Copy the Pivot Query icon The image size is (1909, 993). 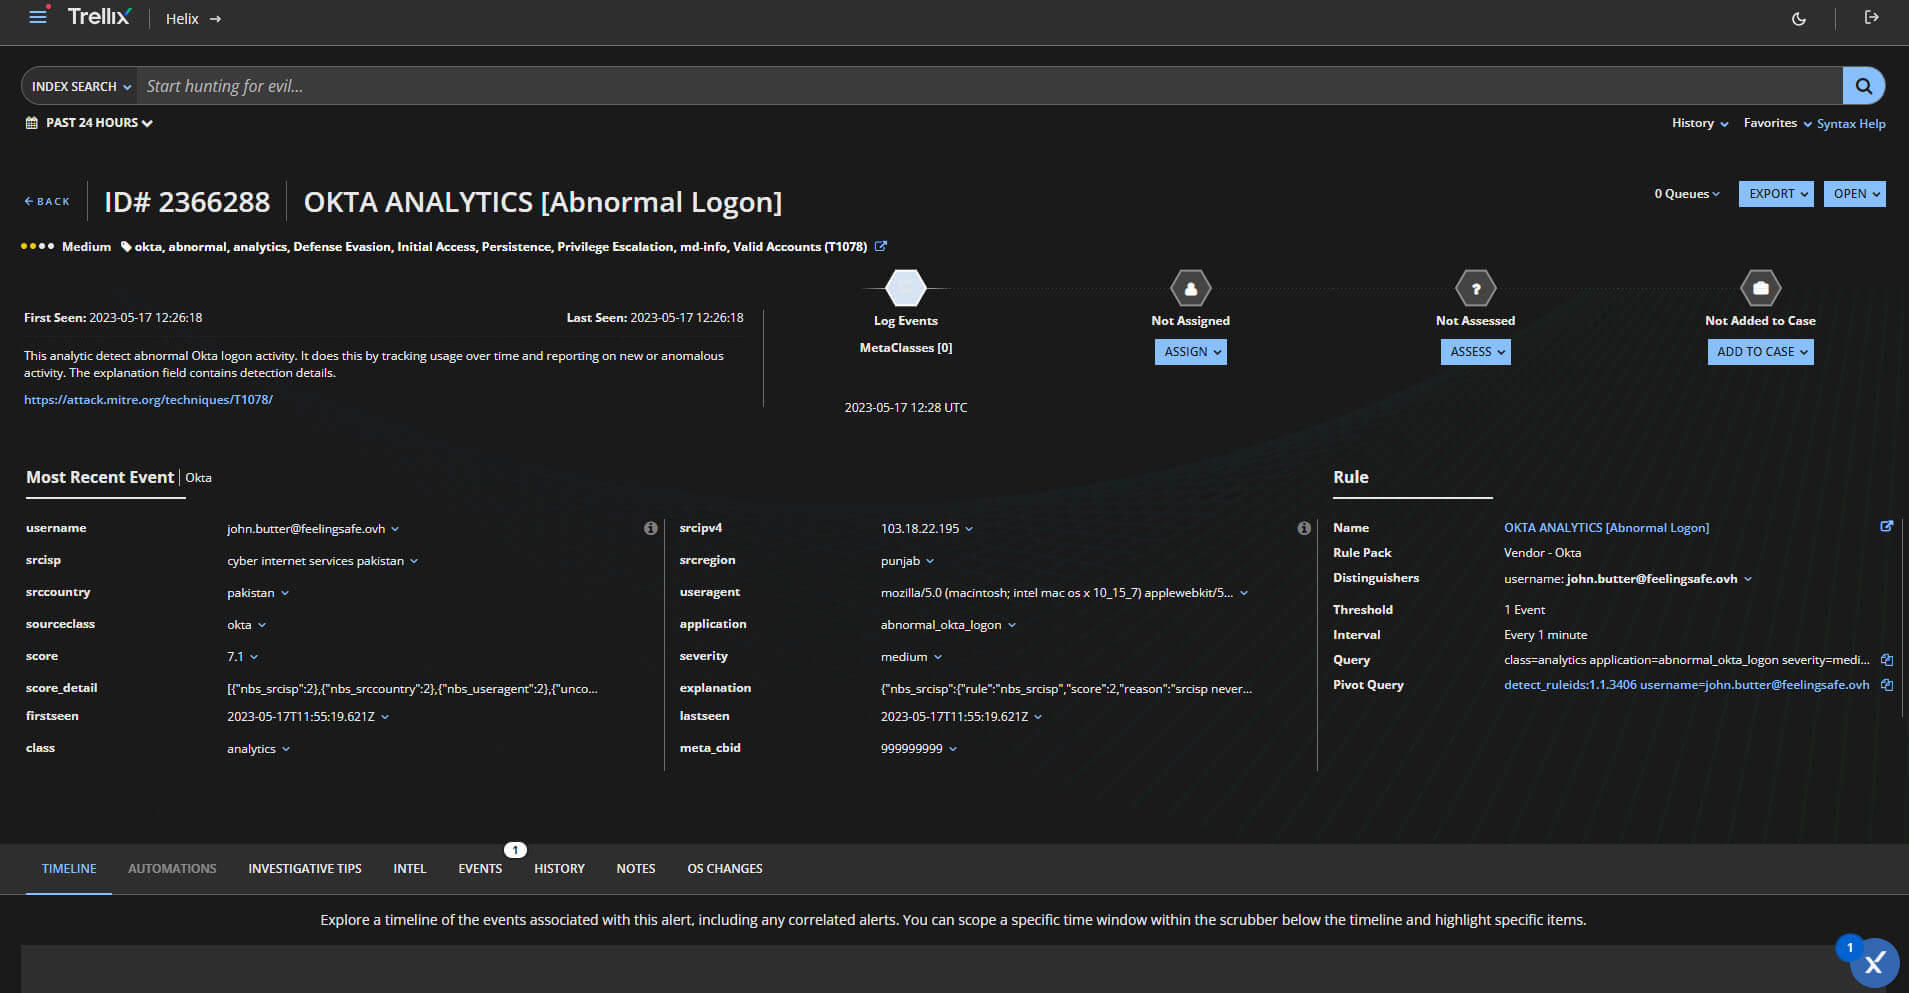tap(1886, 685)
